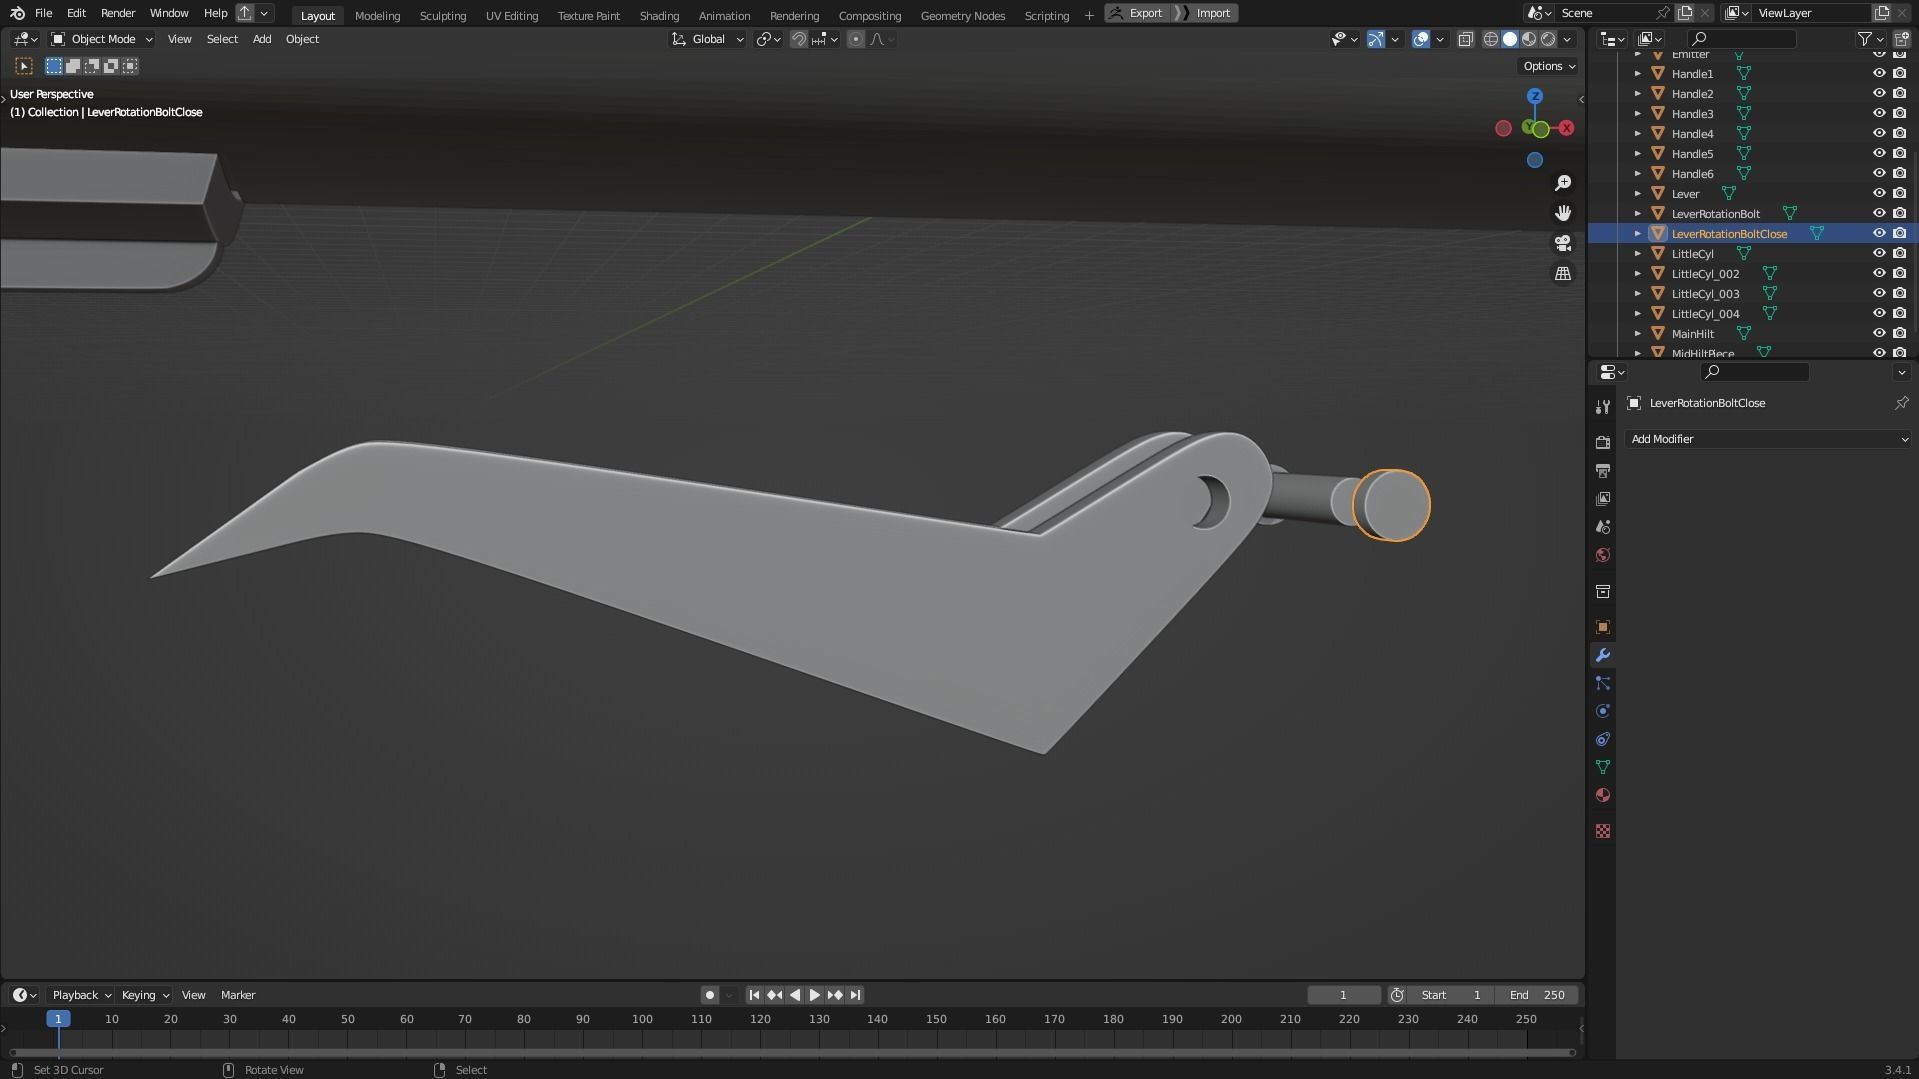The width and height of the screenshot is (1919, 1079).
Task: Open the Scene properties tab icon
Action: tap(1603, 526)
